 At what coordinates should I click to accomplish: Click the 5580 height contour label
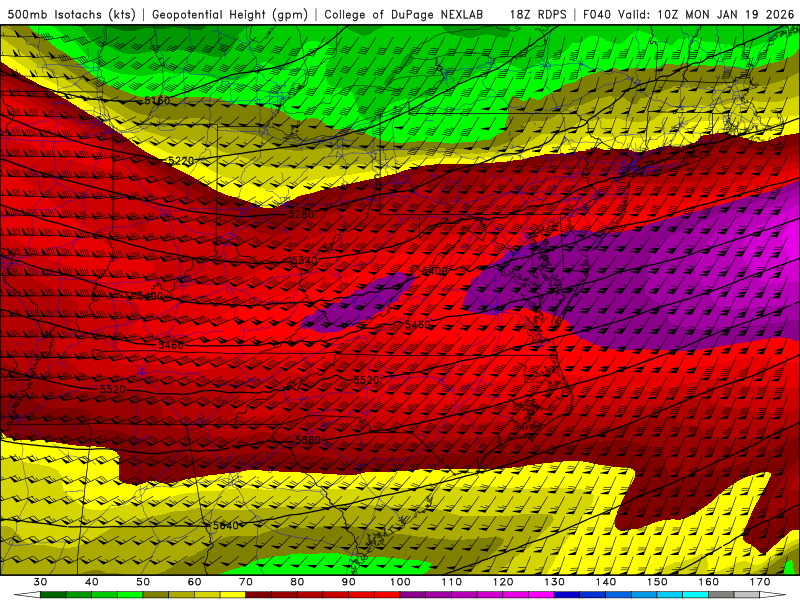pyautogui.click(x=308, y=440)
